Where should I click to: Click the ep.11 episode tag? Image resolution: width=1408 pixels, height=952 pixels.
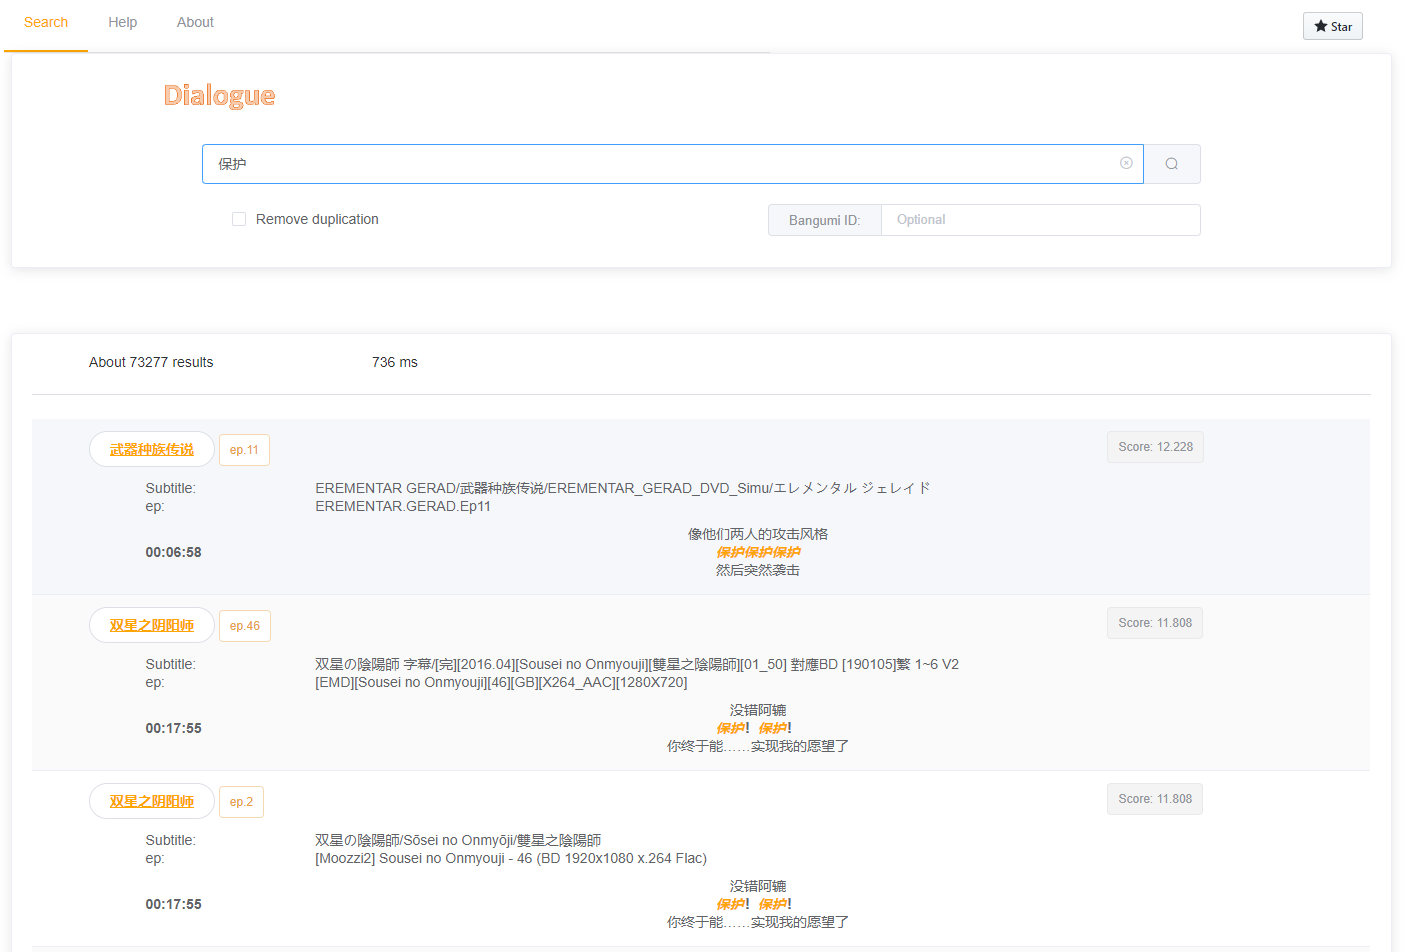pos(244,450)
